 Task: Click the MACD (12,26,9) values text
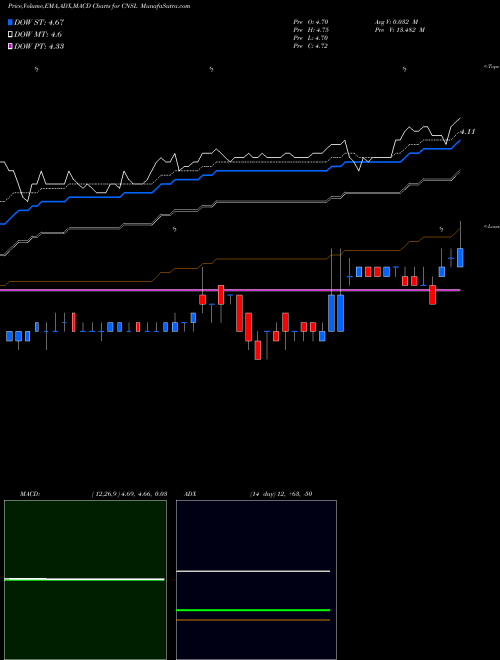(129, 494)
